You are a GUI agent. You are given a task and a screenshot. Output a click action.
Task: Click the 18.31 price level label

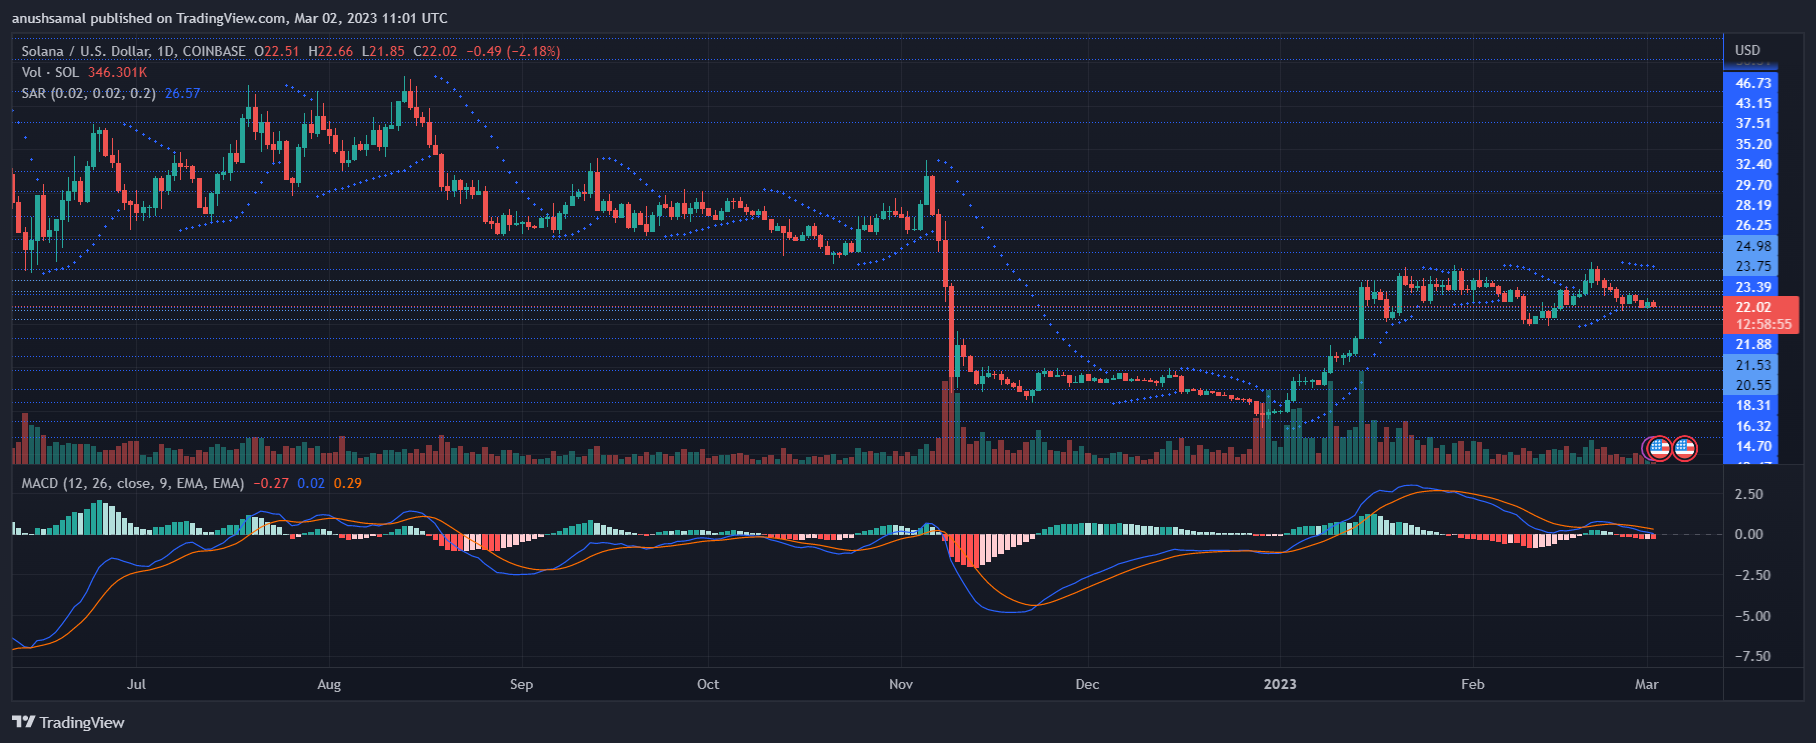[1753, 405]
